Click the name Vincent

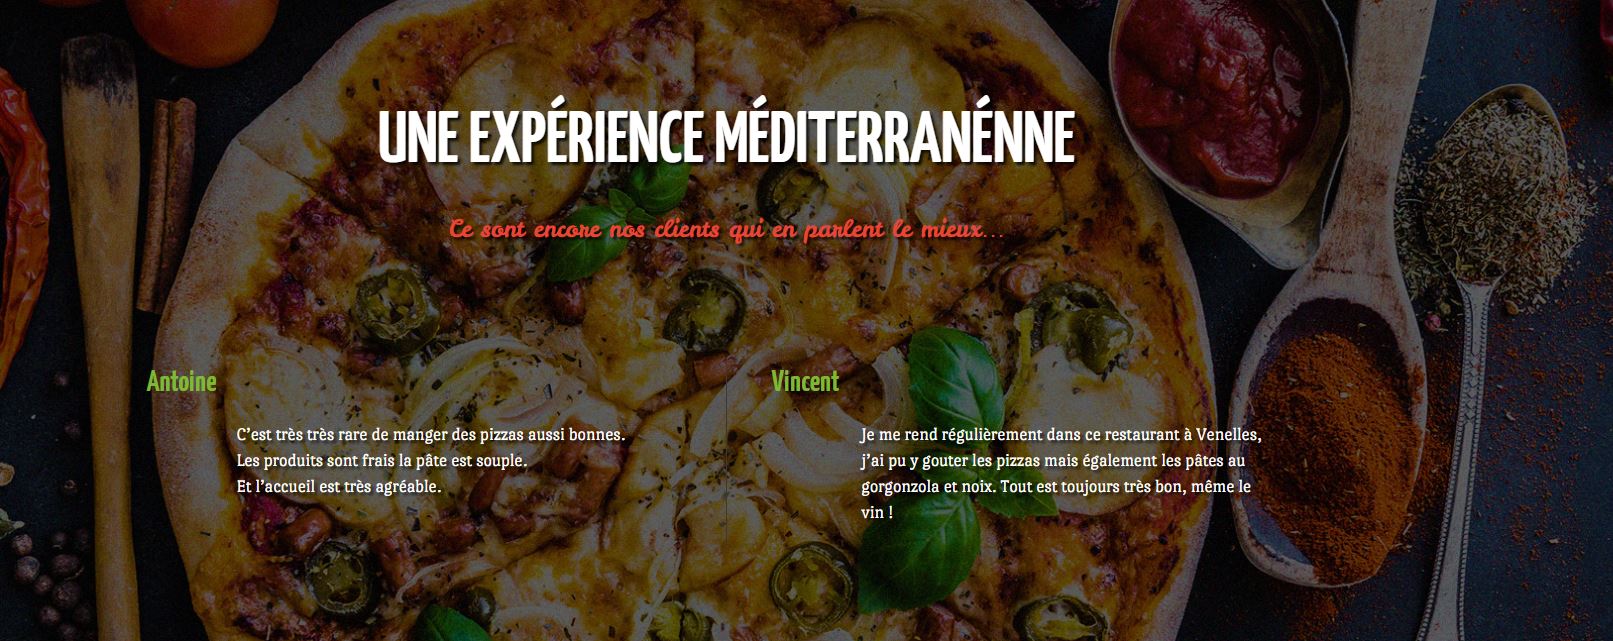tap(805, 381)
